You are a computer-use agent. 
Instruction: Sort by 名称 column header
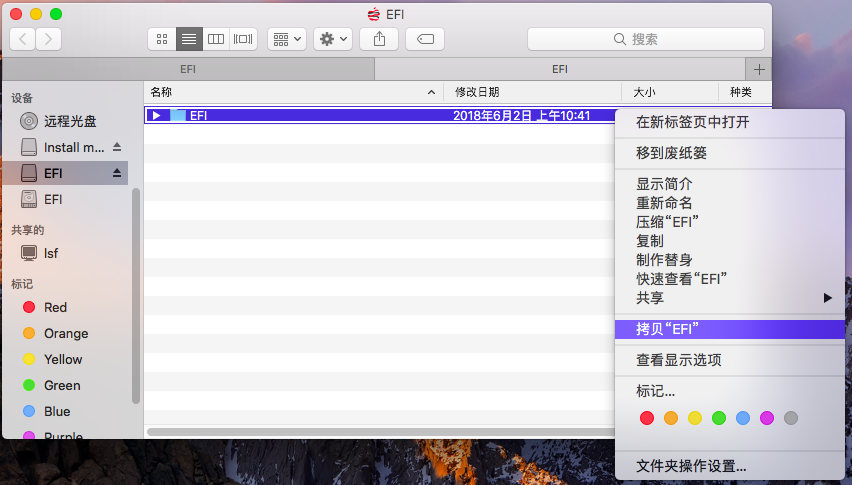coord(293,92)
